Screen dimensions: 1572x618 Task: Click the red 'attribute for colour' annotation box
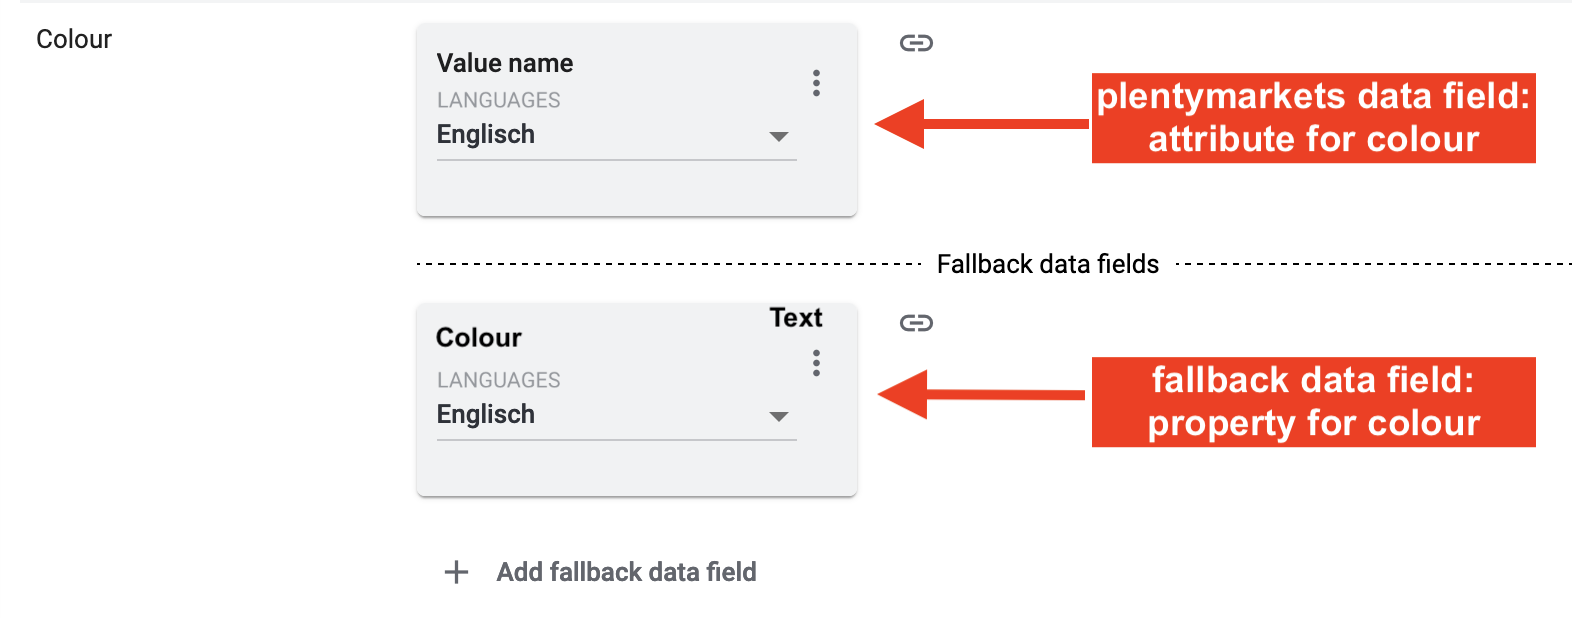1313,118
